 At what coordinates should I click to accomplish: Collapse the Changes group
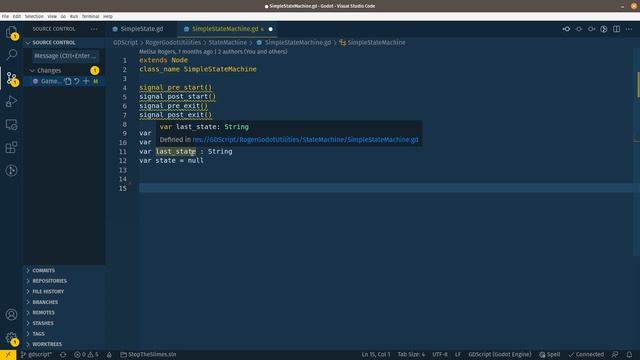[x=32, y=71]
